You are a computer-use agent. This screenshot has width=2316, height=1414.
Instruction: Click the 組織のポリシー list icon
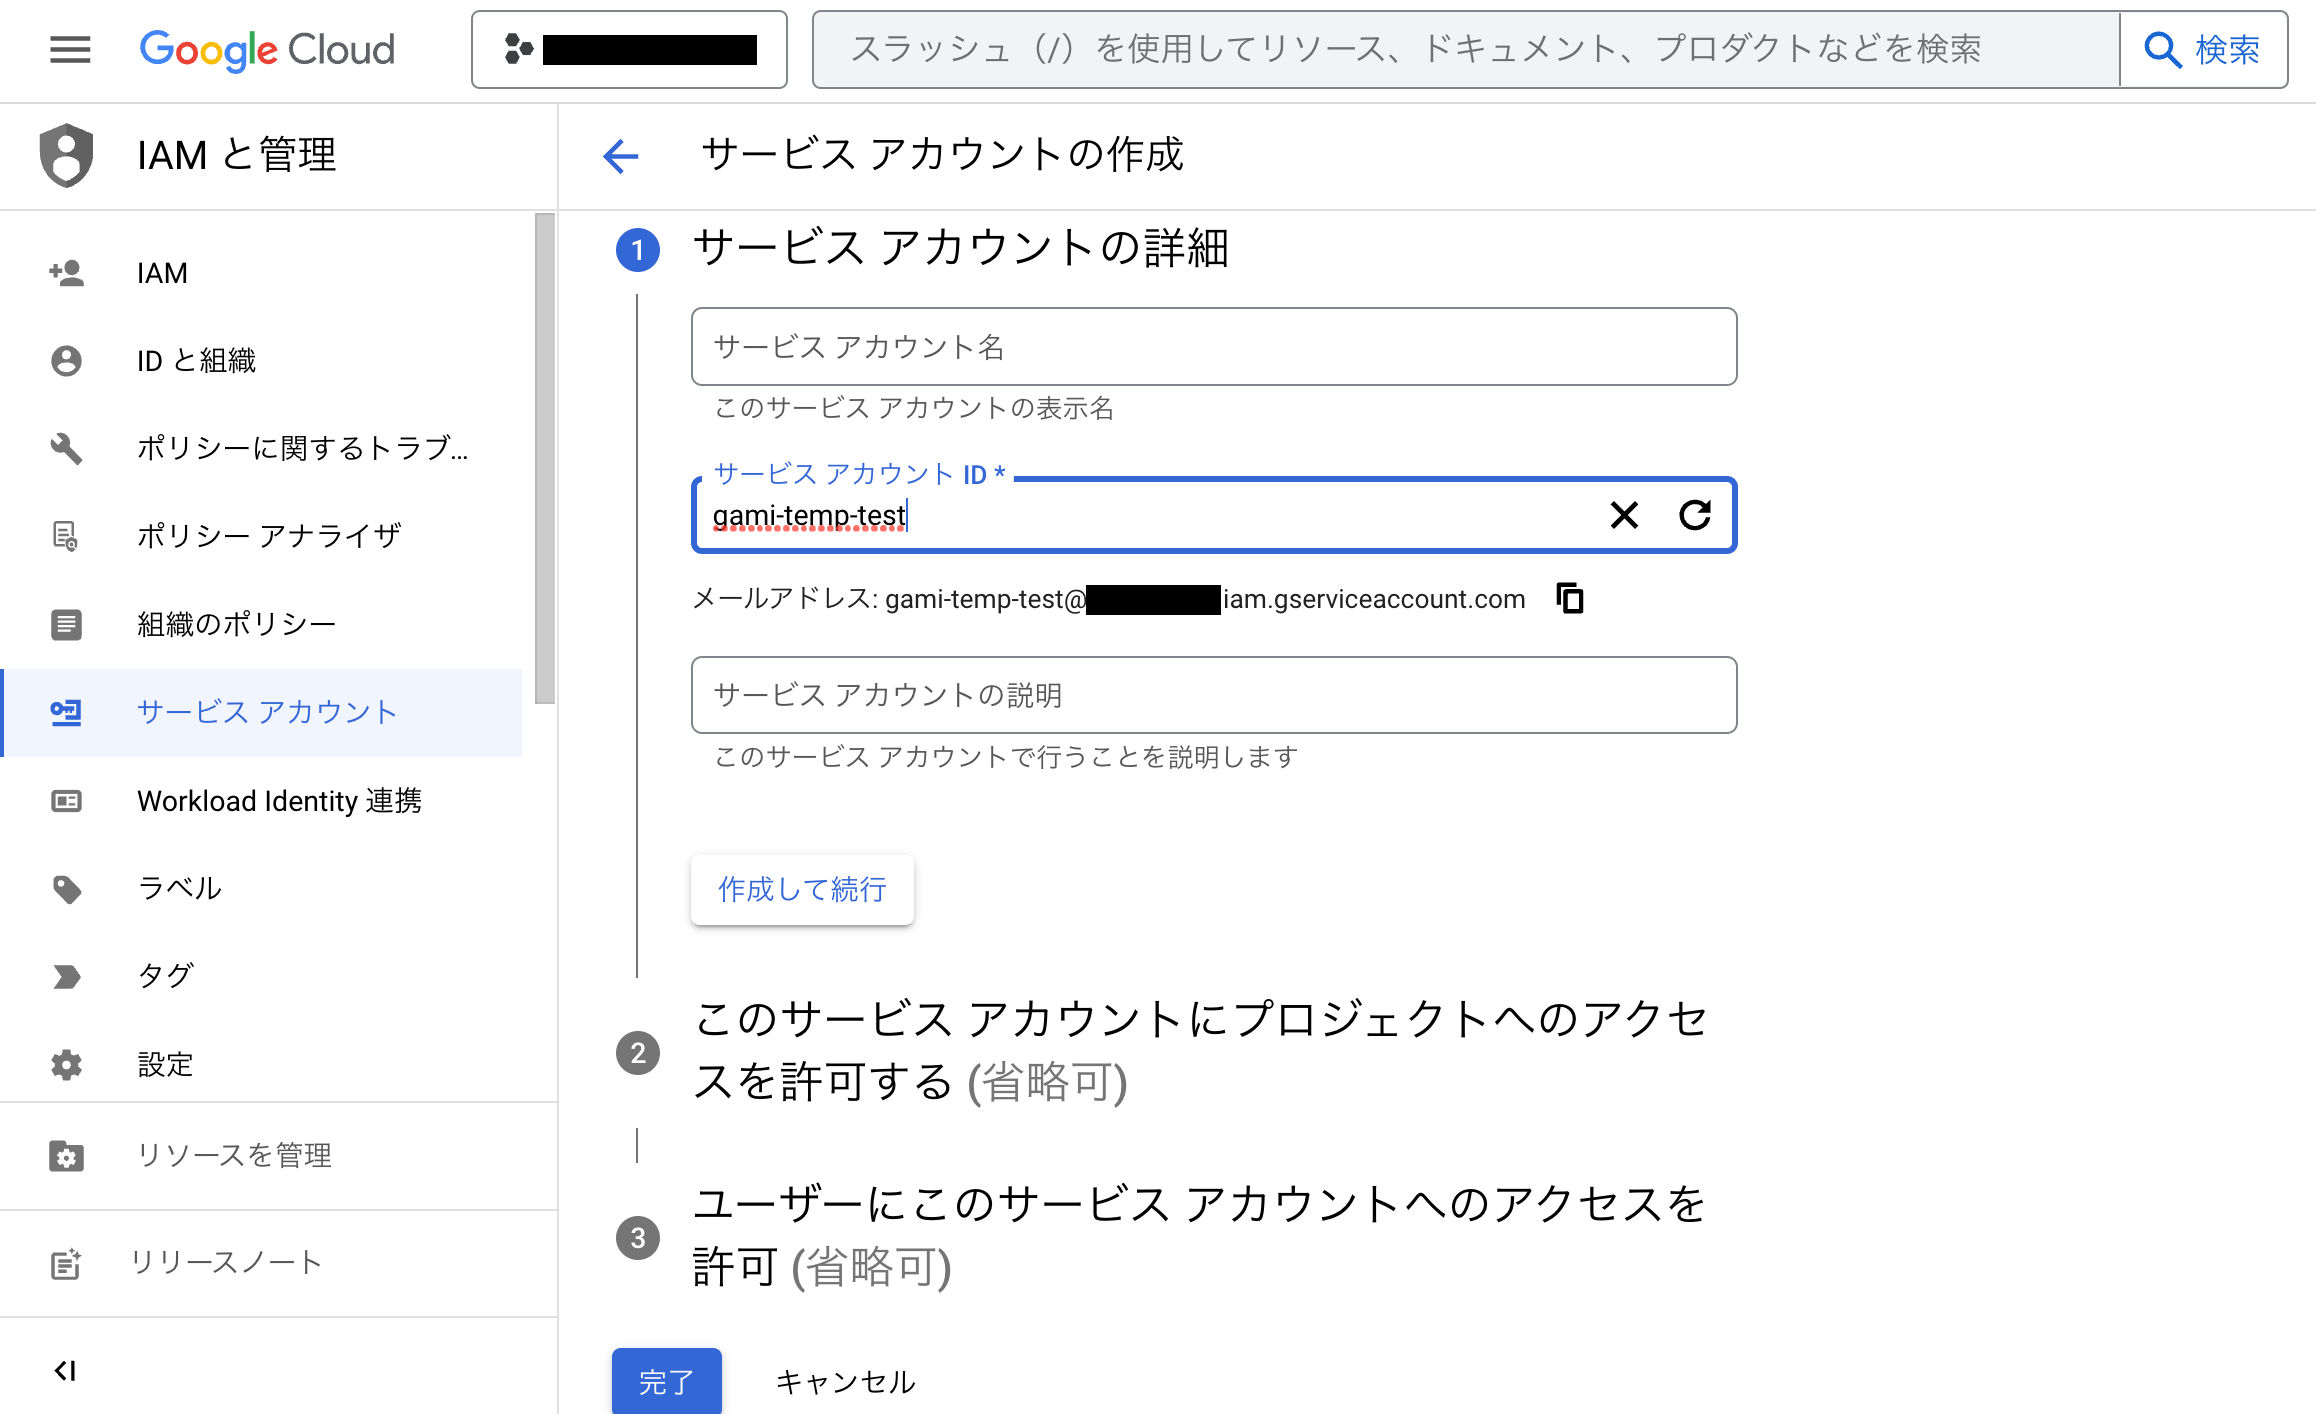66,624
